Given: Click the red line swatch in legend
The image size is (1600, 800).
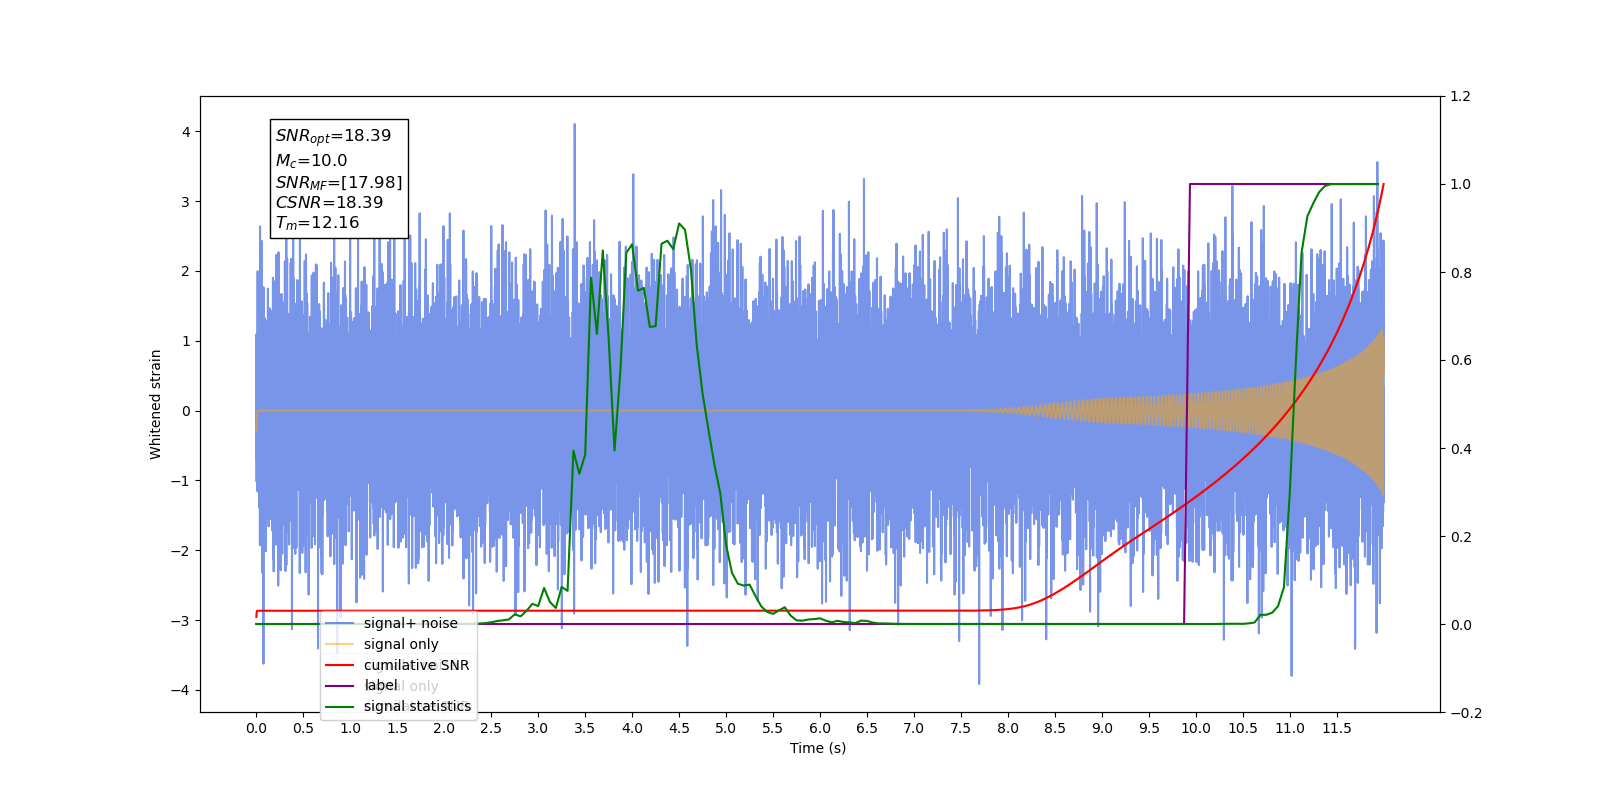Looking at the screenshot, I should 340,665.
